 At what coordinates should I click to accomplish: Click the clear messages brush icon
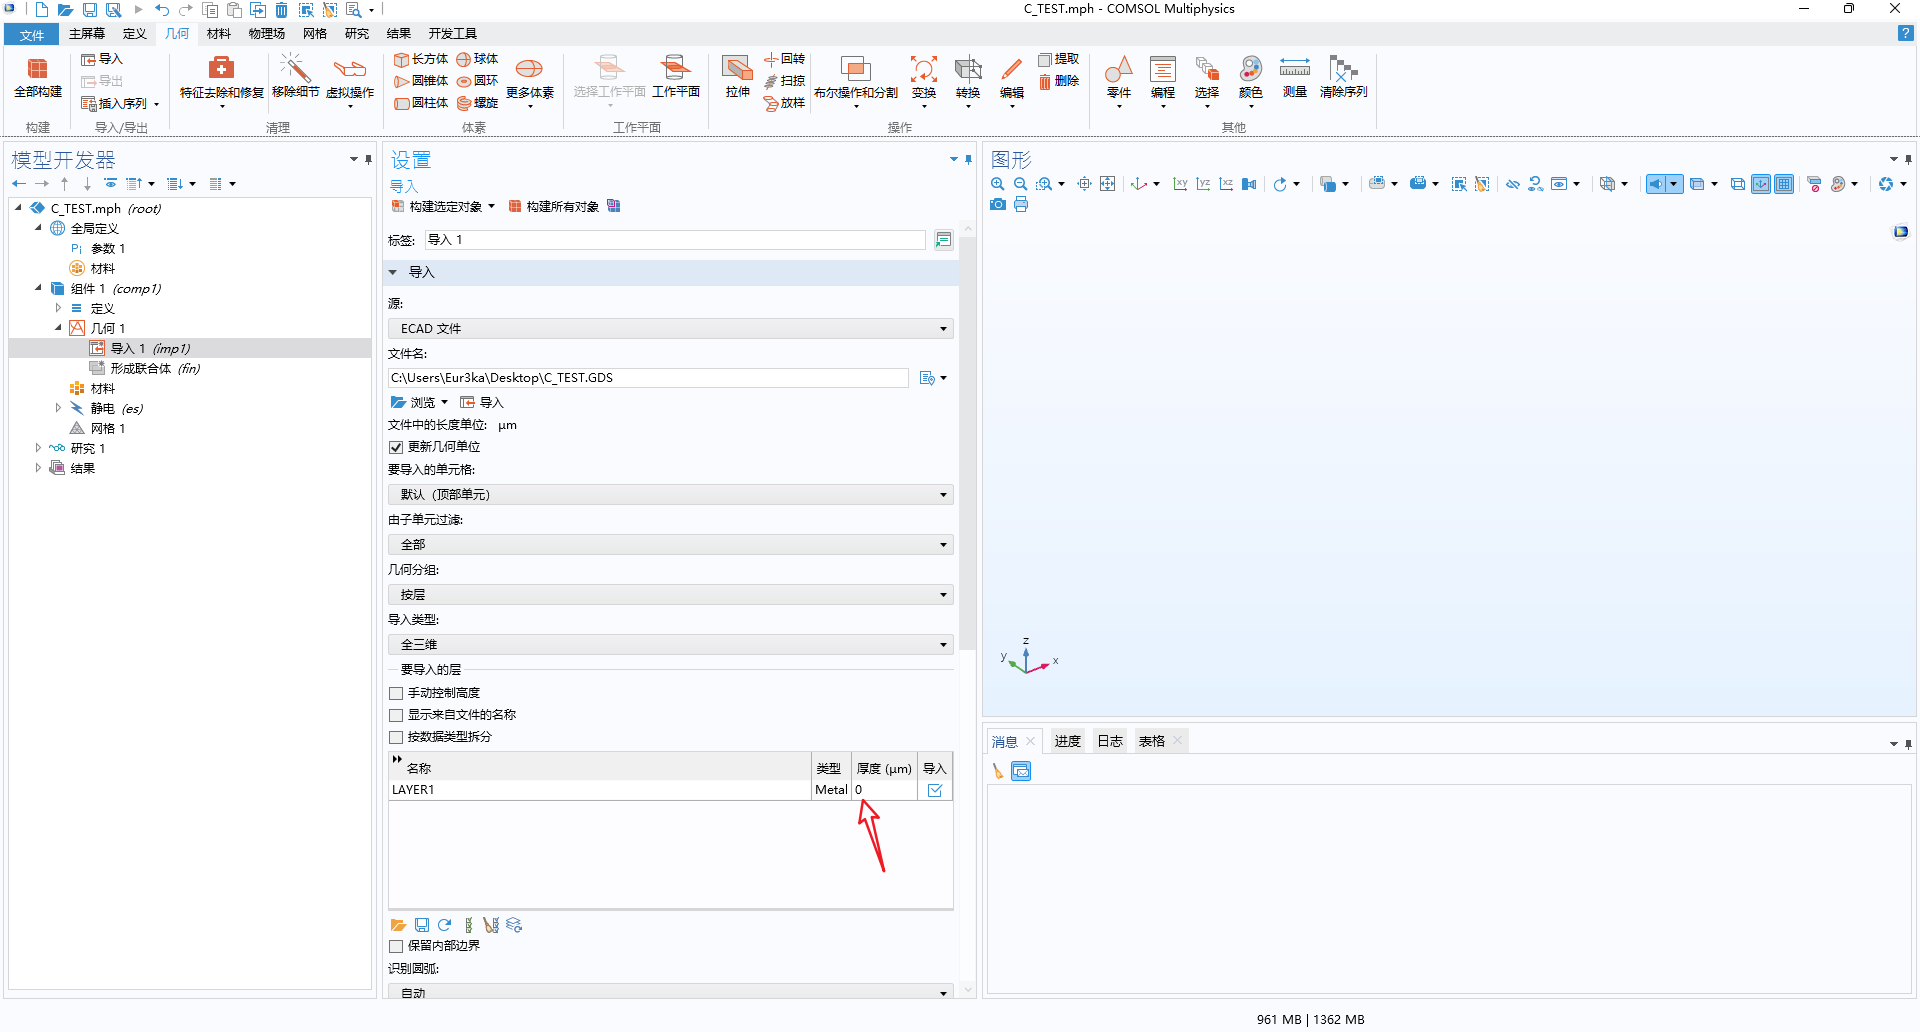click(997, 771)
